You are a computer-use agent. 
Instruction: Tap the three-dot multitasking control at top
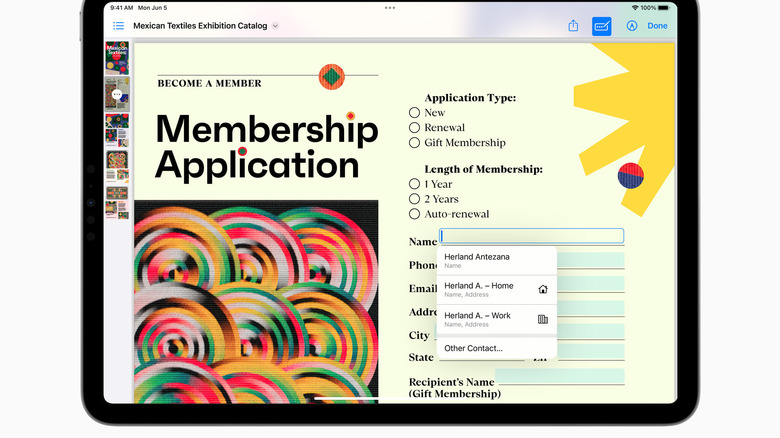tap(389, 8)
